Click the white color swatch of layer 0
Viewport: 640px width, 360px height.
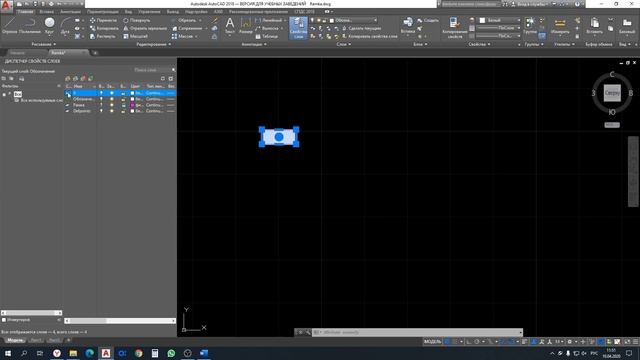click(132, 93)
